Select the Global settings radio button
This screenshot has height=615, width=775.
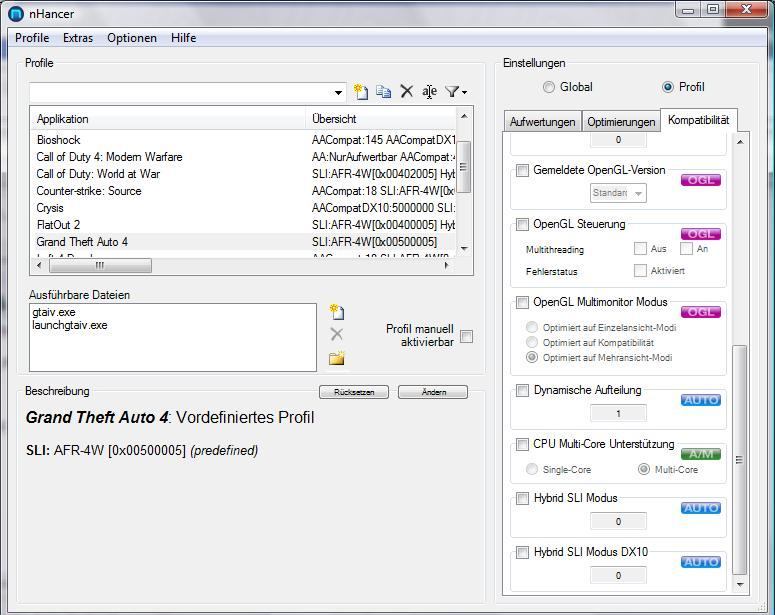(x=549, y=87)
